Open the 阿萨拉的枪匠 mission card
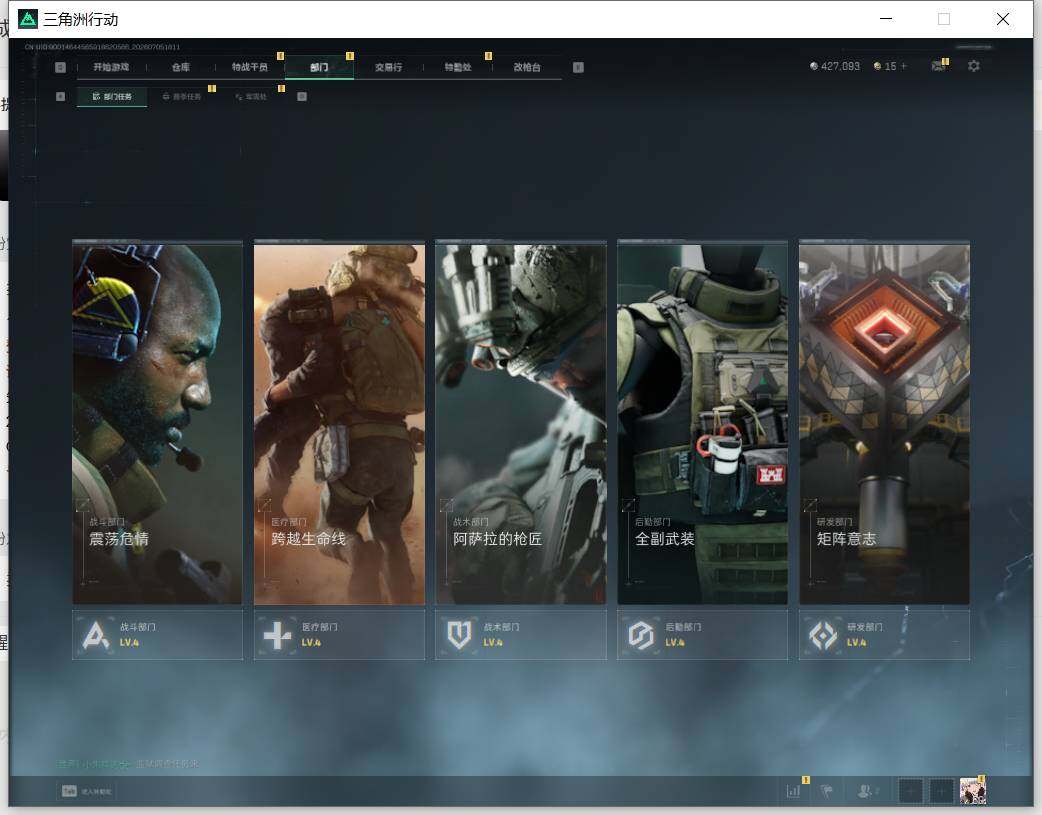 pyautogui.click(x=521, y=423)
